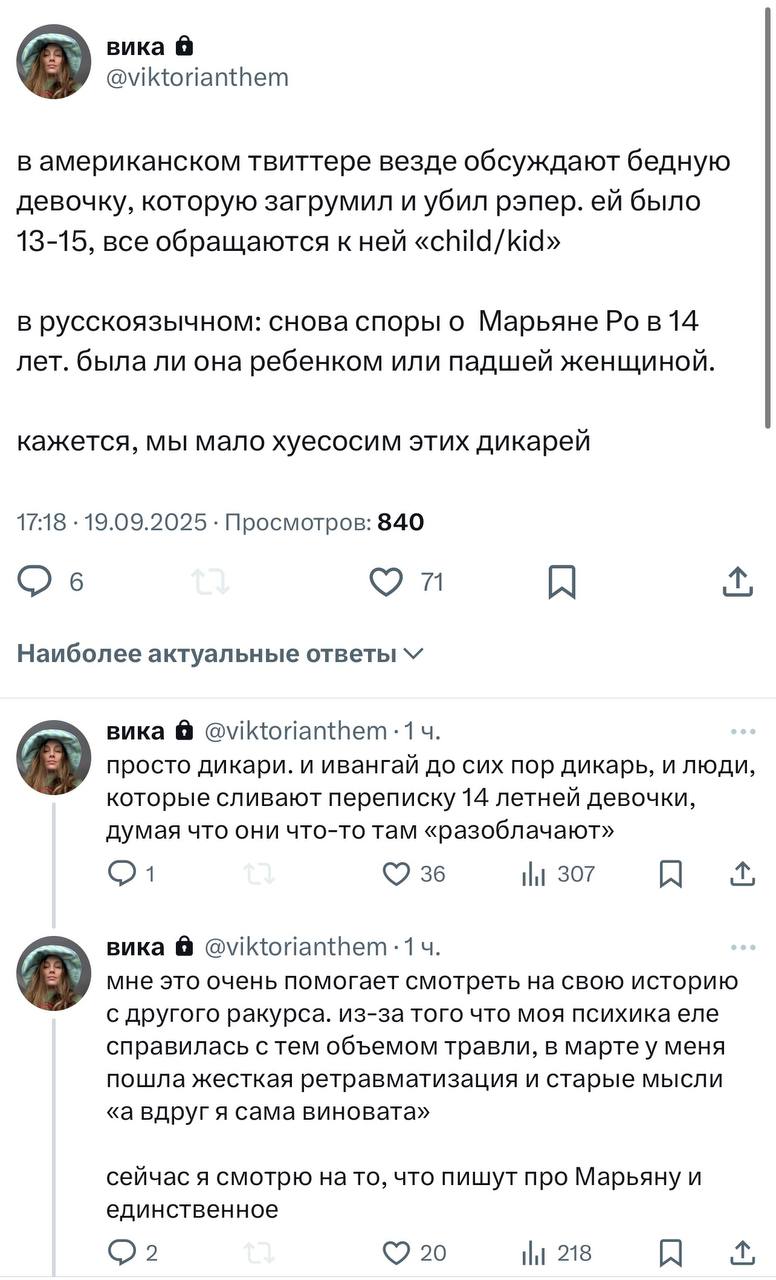Share the first reply

(x=742, y=874)
